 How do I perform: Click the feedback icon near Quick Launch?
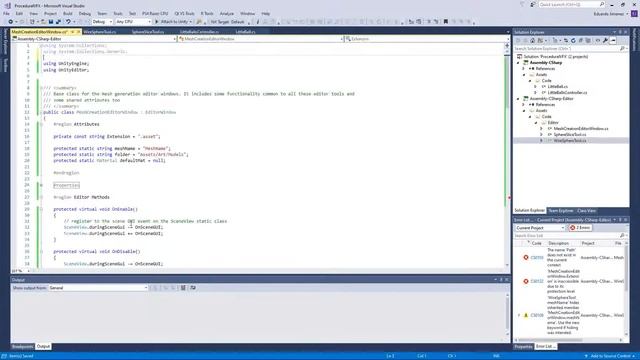(533, 4)
